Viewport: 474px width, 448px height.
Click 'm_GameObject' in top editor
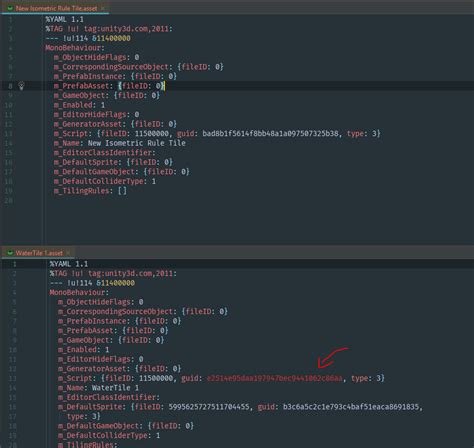[x=80, y=96]
